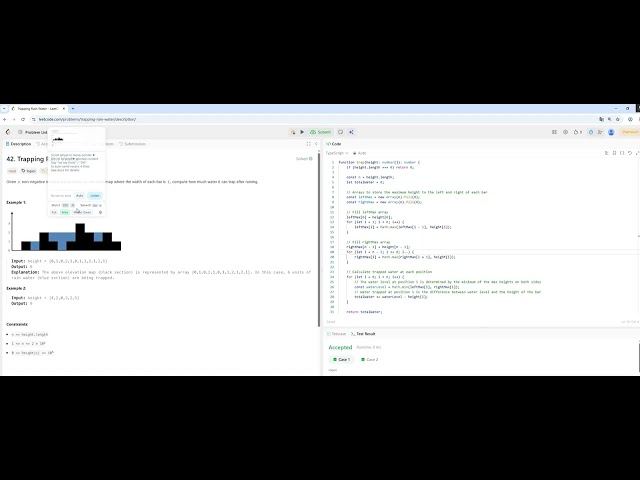Click the test result panel scrollbar
This screenshot has height=480, width=640.
tap(639, 357)
